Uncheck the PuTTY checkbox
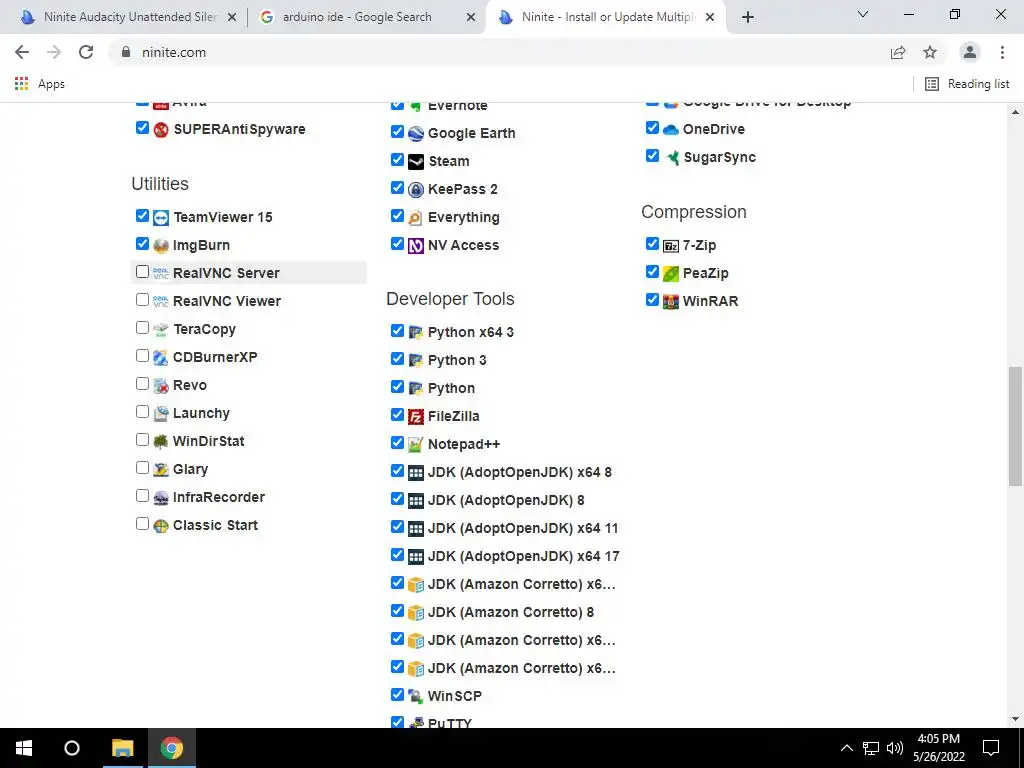Image resolution: width=1024 pixels, height=768 pixels. click(397, 722)
